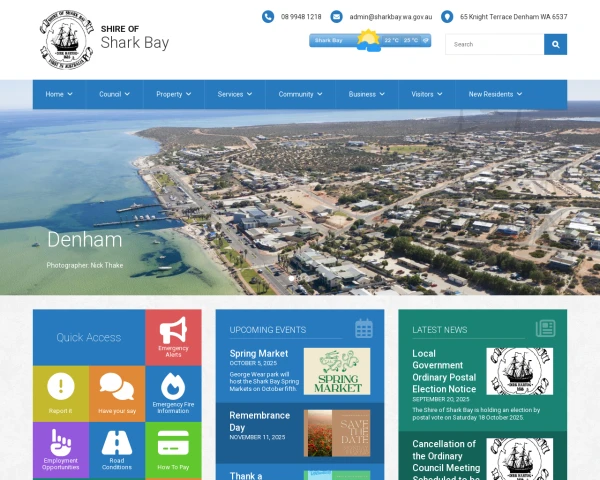Viewport: 600px width, 480px height.
Task: Click into the Search input field
Action: 495,44
